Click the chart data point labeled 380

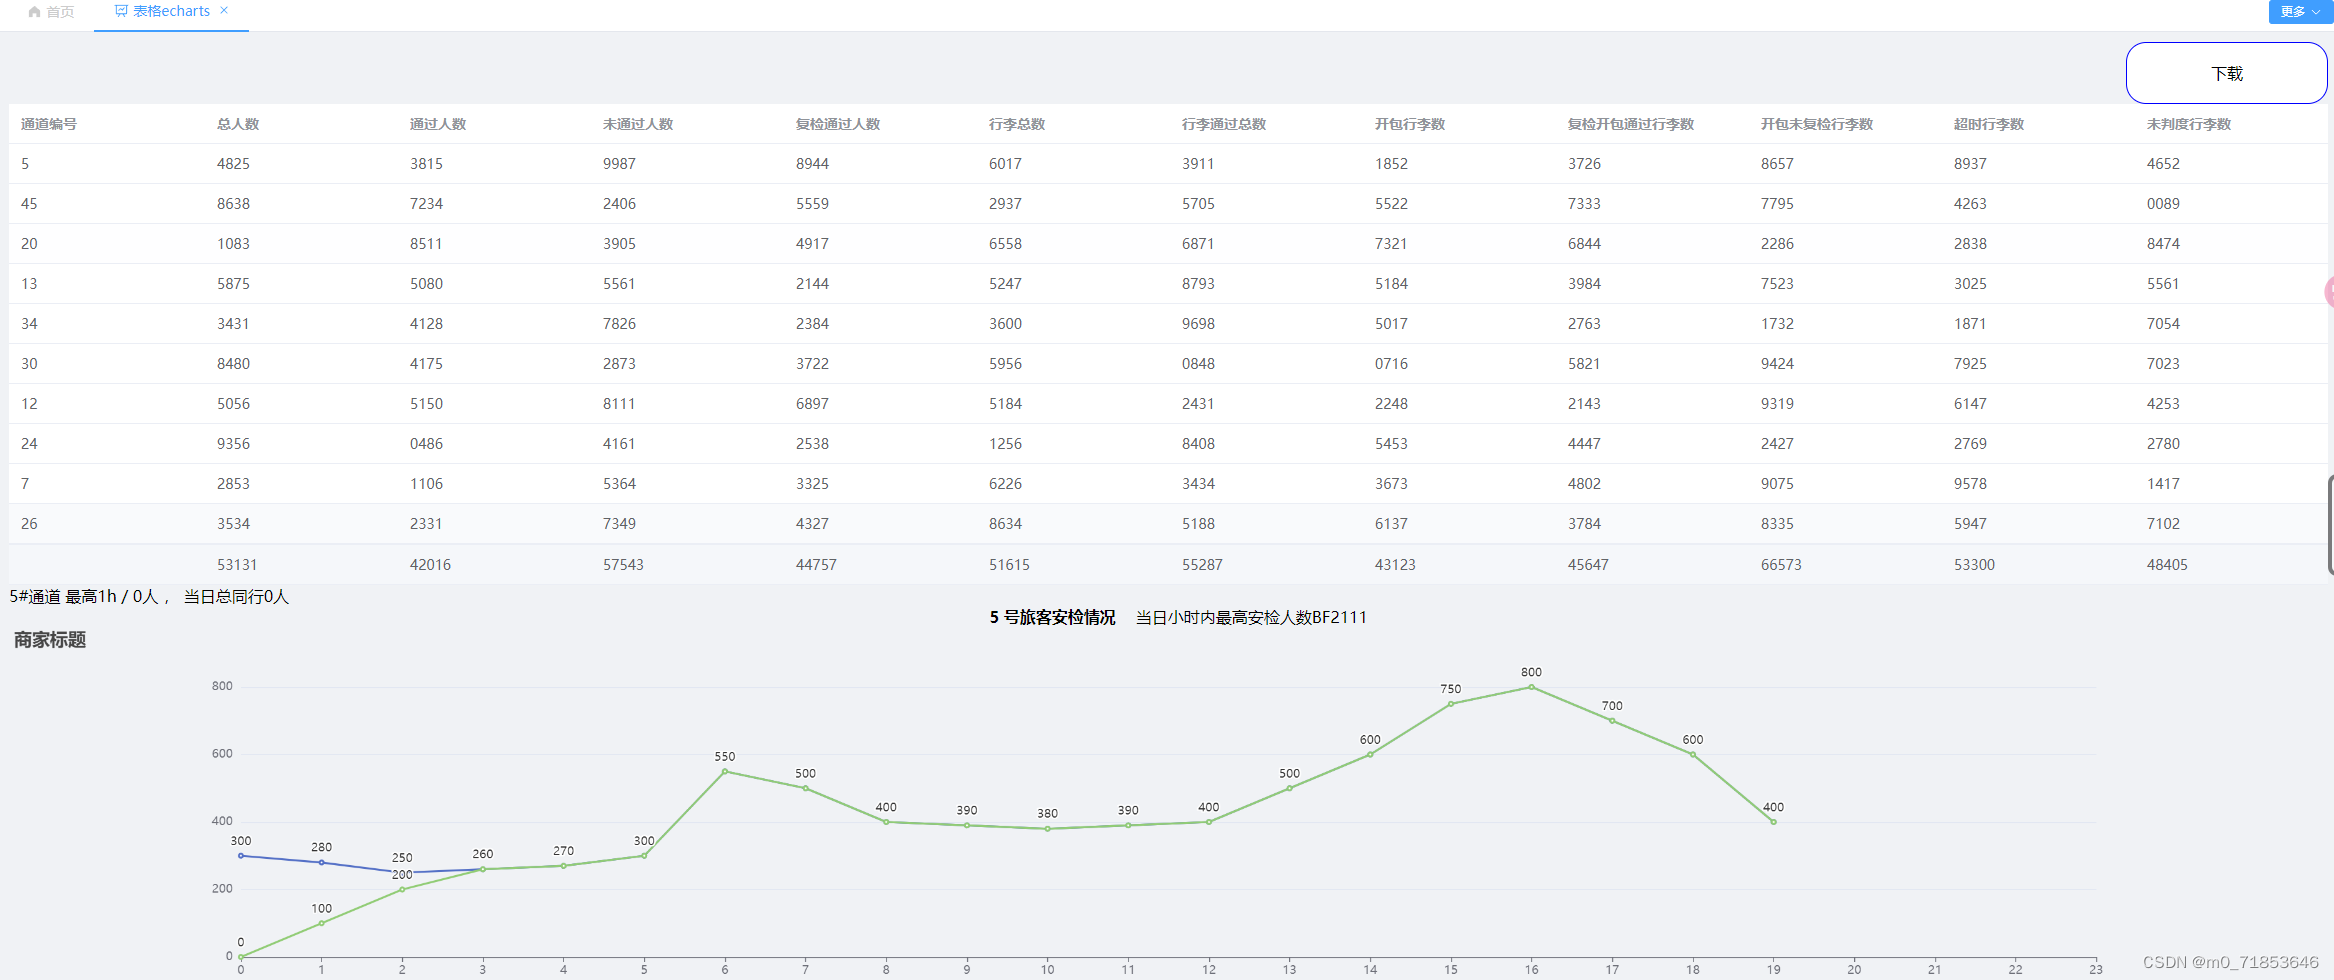(1047, 829)
